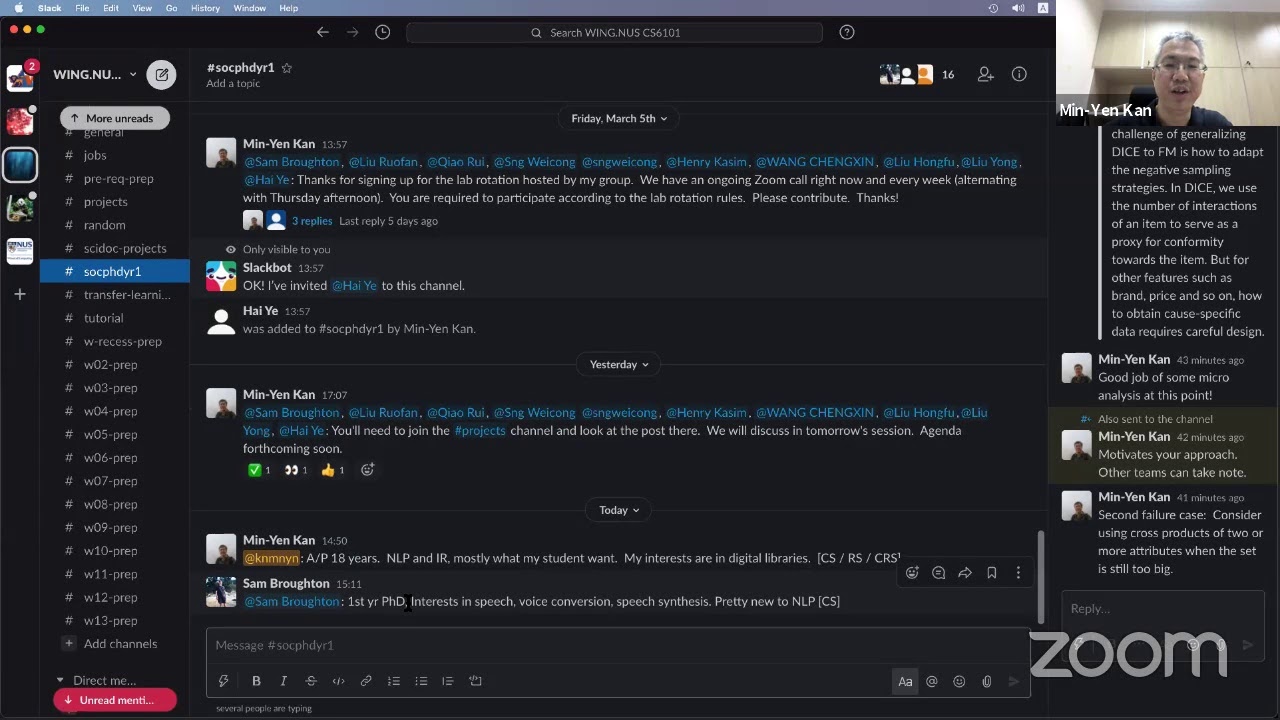Toggle the Aa formatting toolbar button
This screenshot has width=1280, height=720.
coord(905,681)
